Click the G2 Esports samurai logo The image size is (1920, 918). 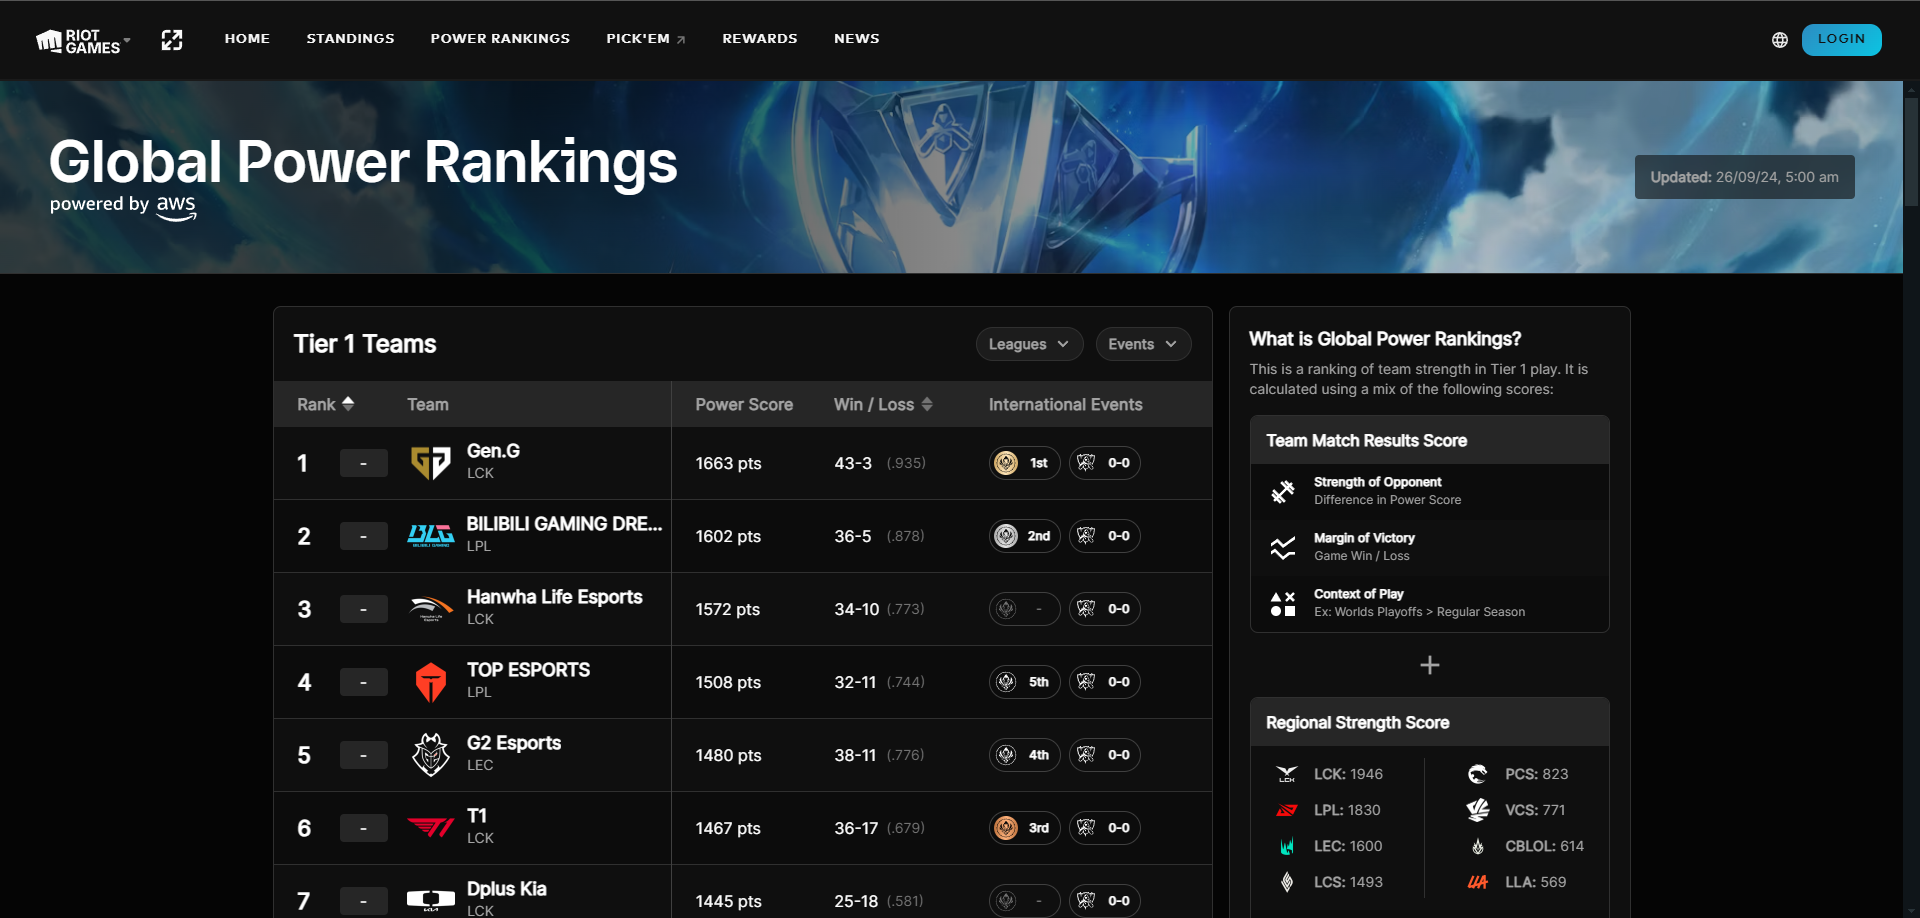(x=431, y=755)
